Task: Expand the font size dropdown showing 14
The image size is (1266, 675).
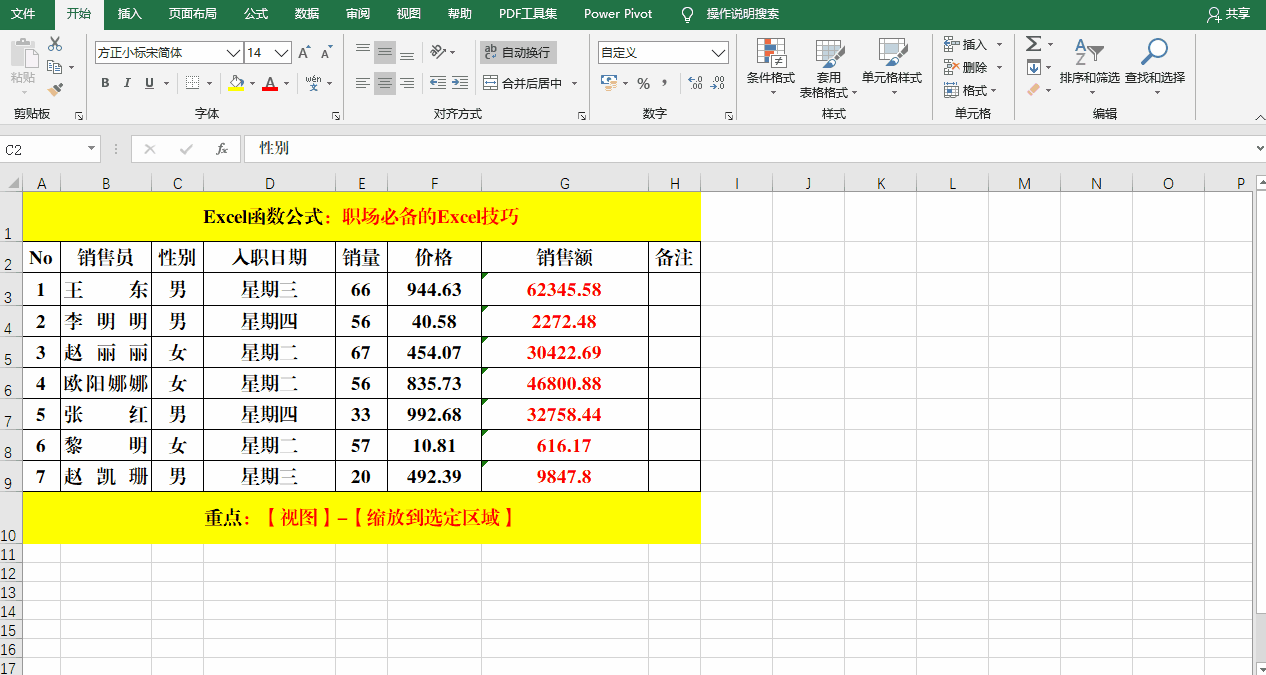Action: pos(282,52)
